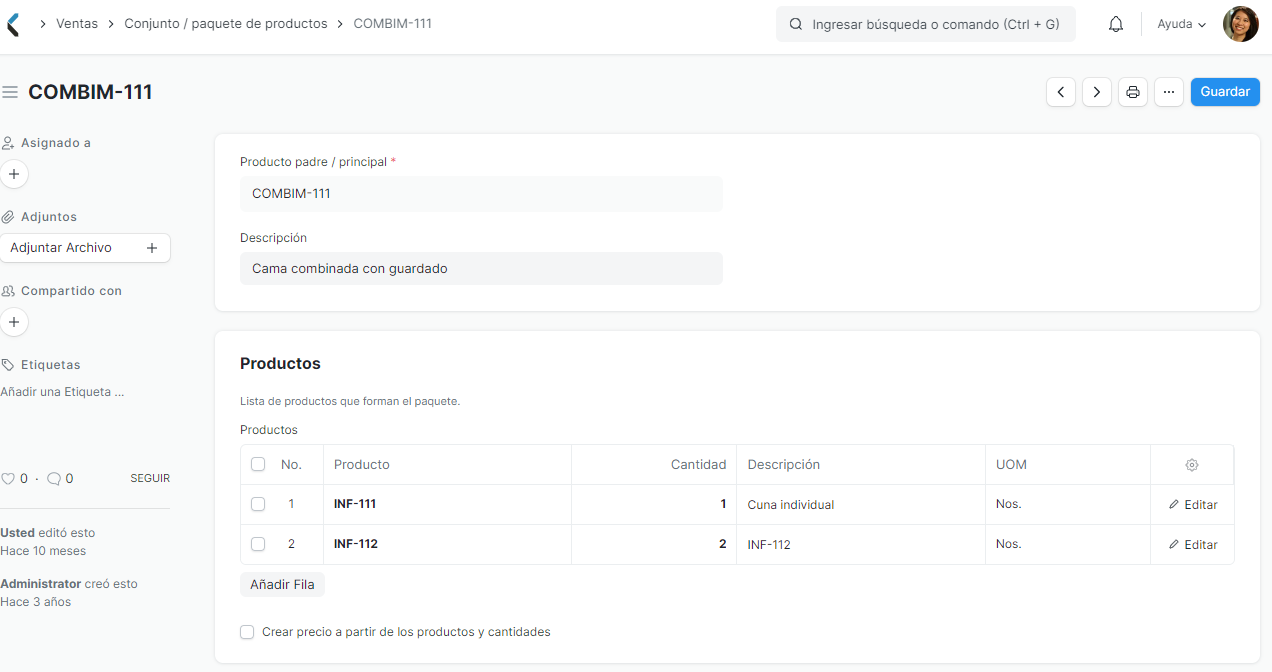Click row number 1 link
This screenshot has width=1272, height=672.
(291, 504)
